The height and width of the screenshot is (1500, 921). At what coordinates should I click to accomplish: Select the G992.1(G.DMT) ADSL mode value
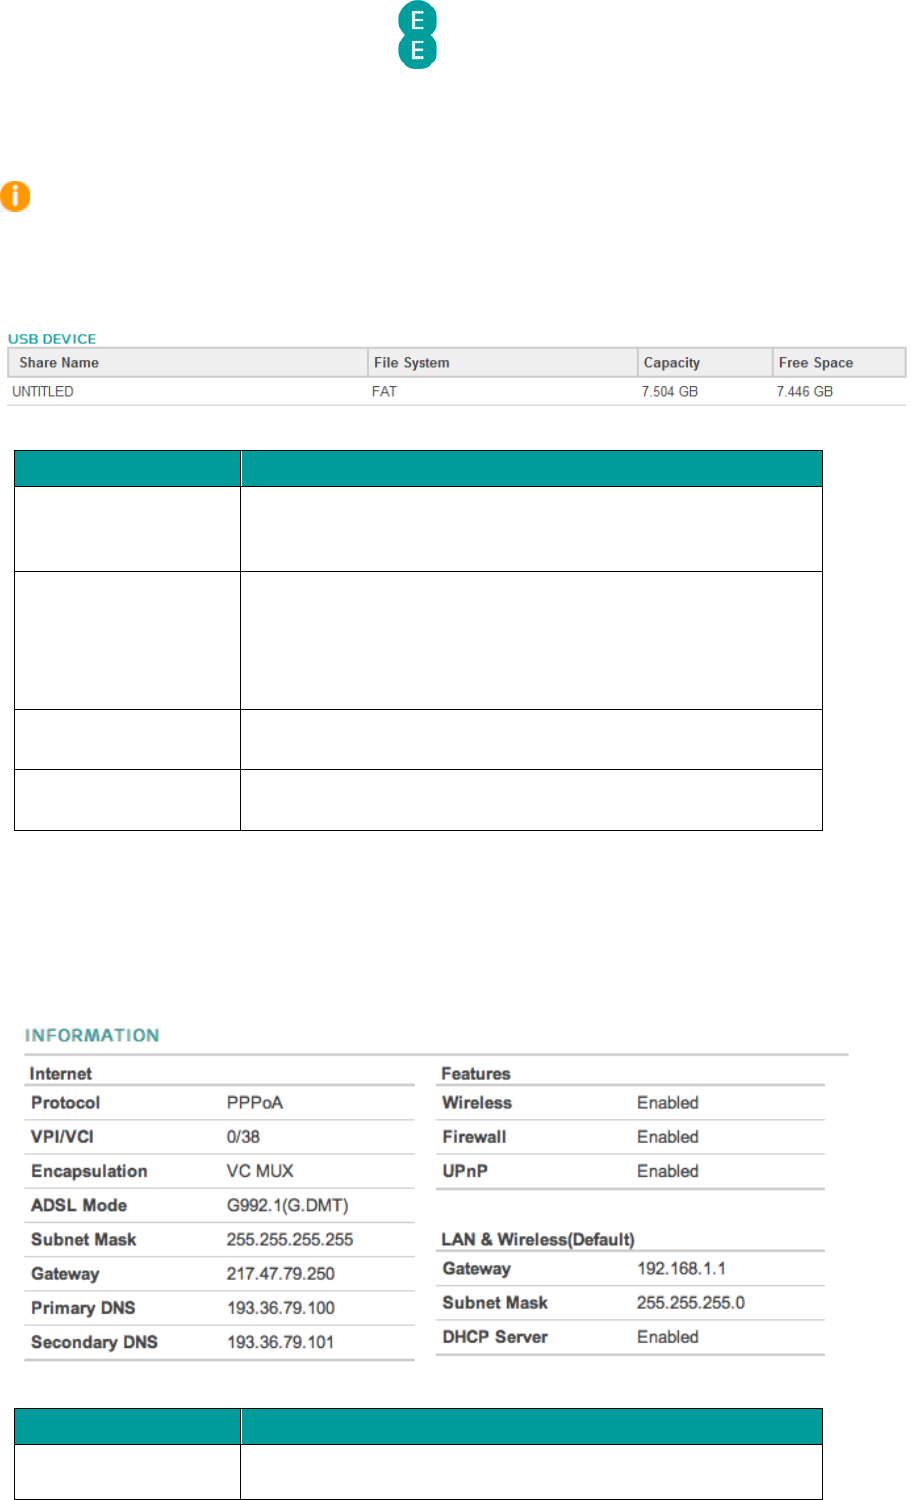287,1205
